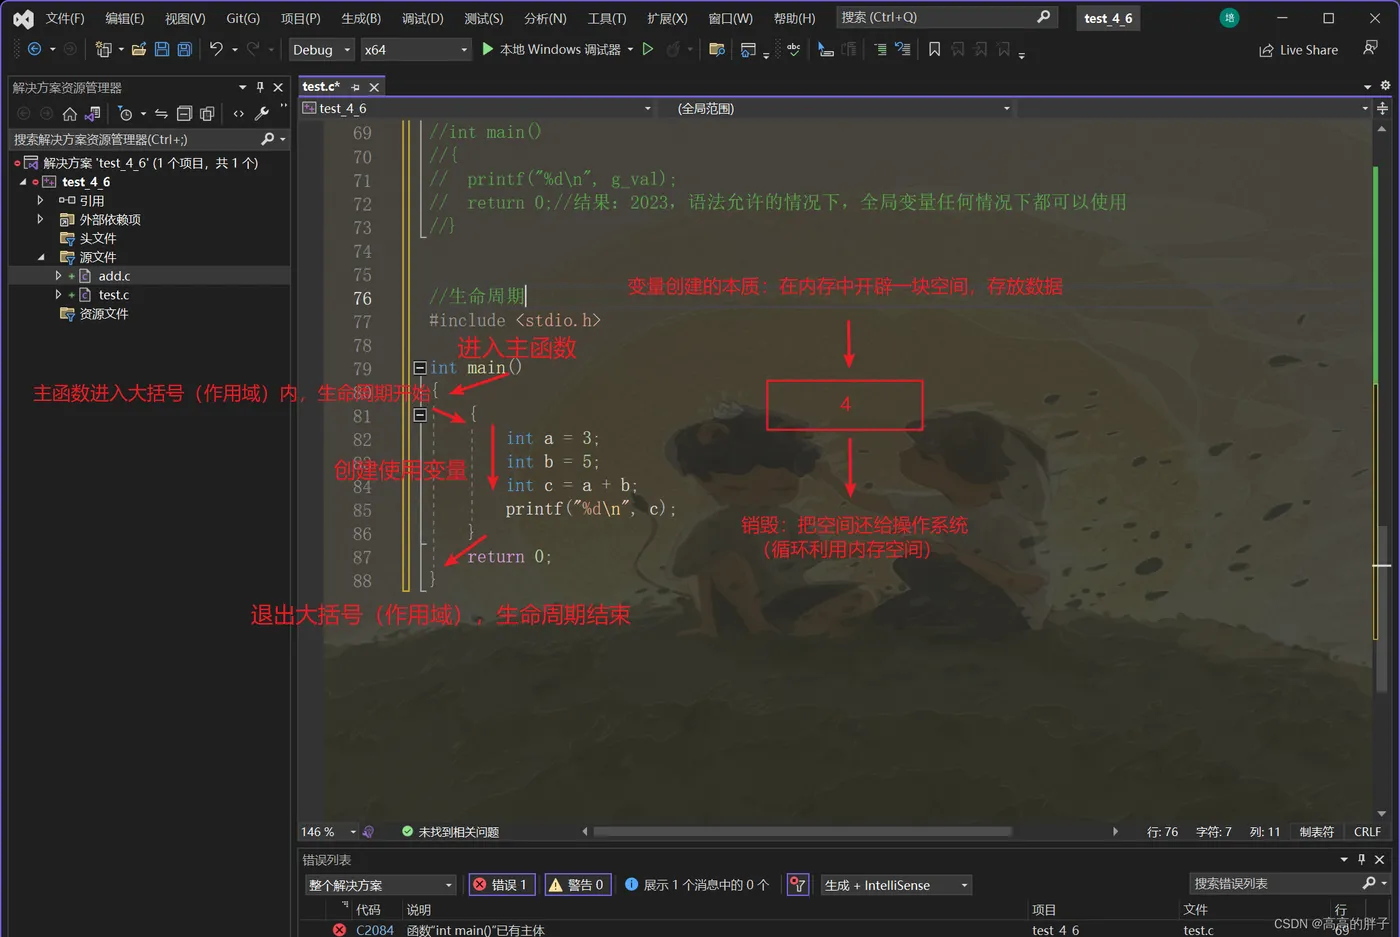The width and height of the screenshot is (1400, 937).
Task: Collapse all with the Solution Explorer collapse icon
Action: [x=184, y=114]
